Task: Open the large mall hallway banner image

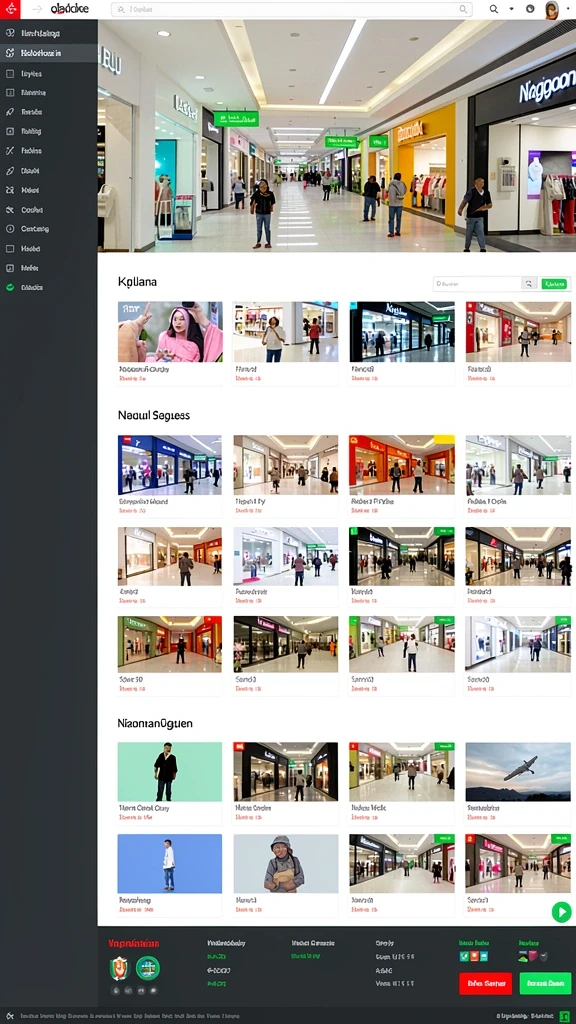Action: click(x=337, y=136)
